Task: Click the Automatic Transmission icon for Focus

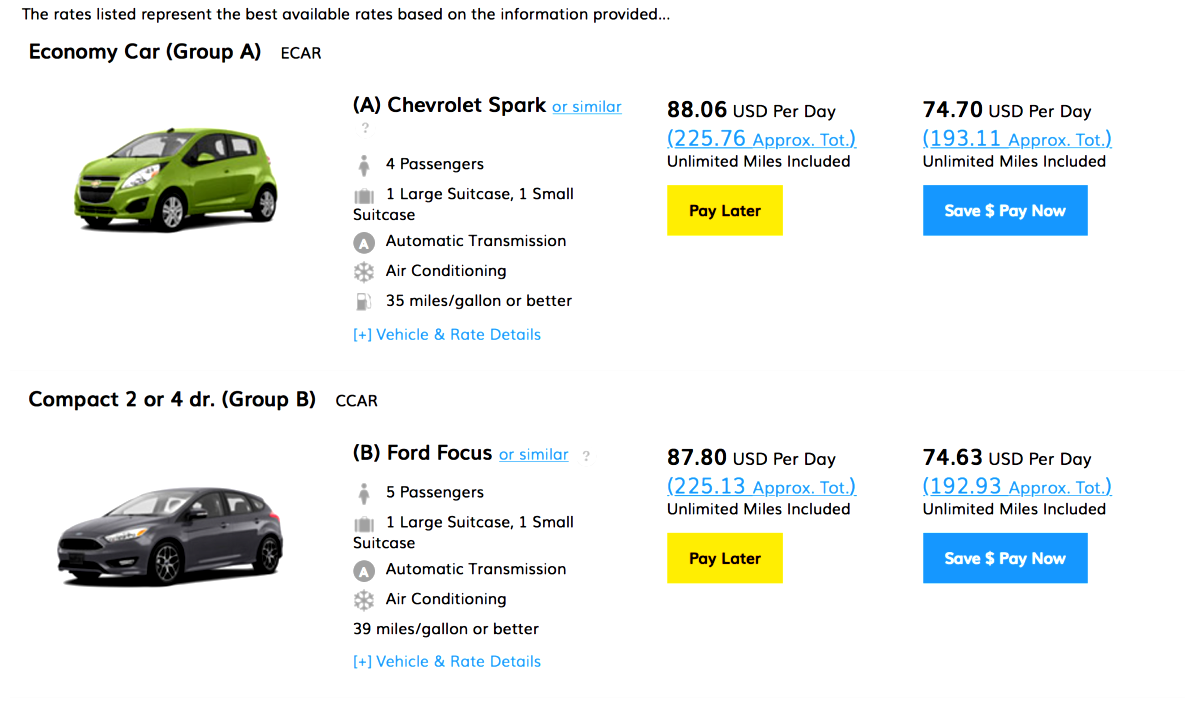Action: (x=364, y=569)
